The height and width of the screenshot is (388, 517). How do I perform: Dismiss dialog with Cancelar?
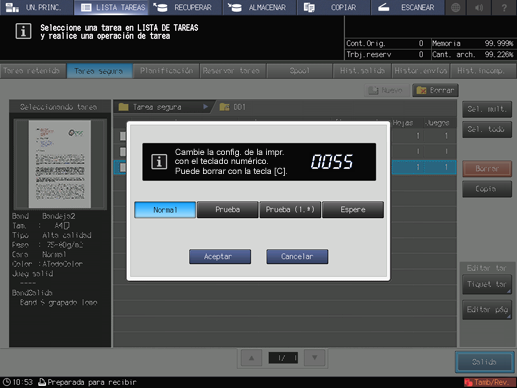tap(297, 256)
